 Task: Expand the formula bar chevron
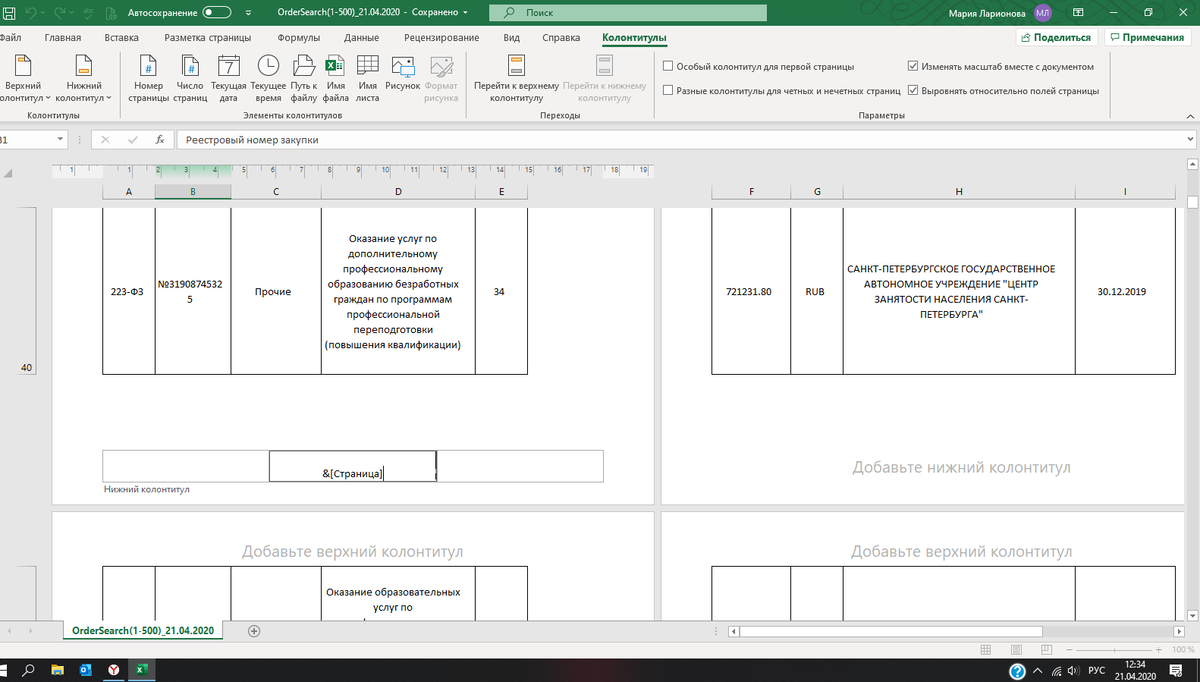pyautogui.click(x=1190, y=140)
